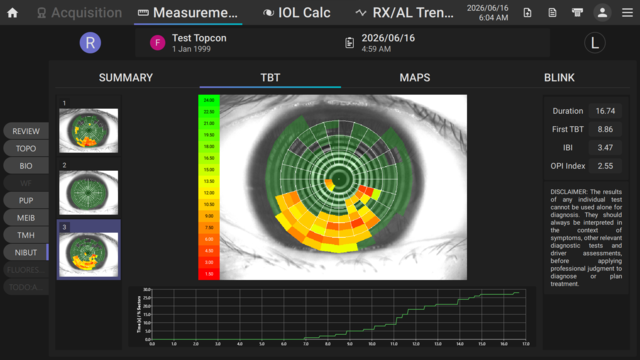Open the REVIEW side button
640x360 pixels.
pos(26,131)
